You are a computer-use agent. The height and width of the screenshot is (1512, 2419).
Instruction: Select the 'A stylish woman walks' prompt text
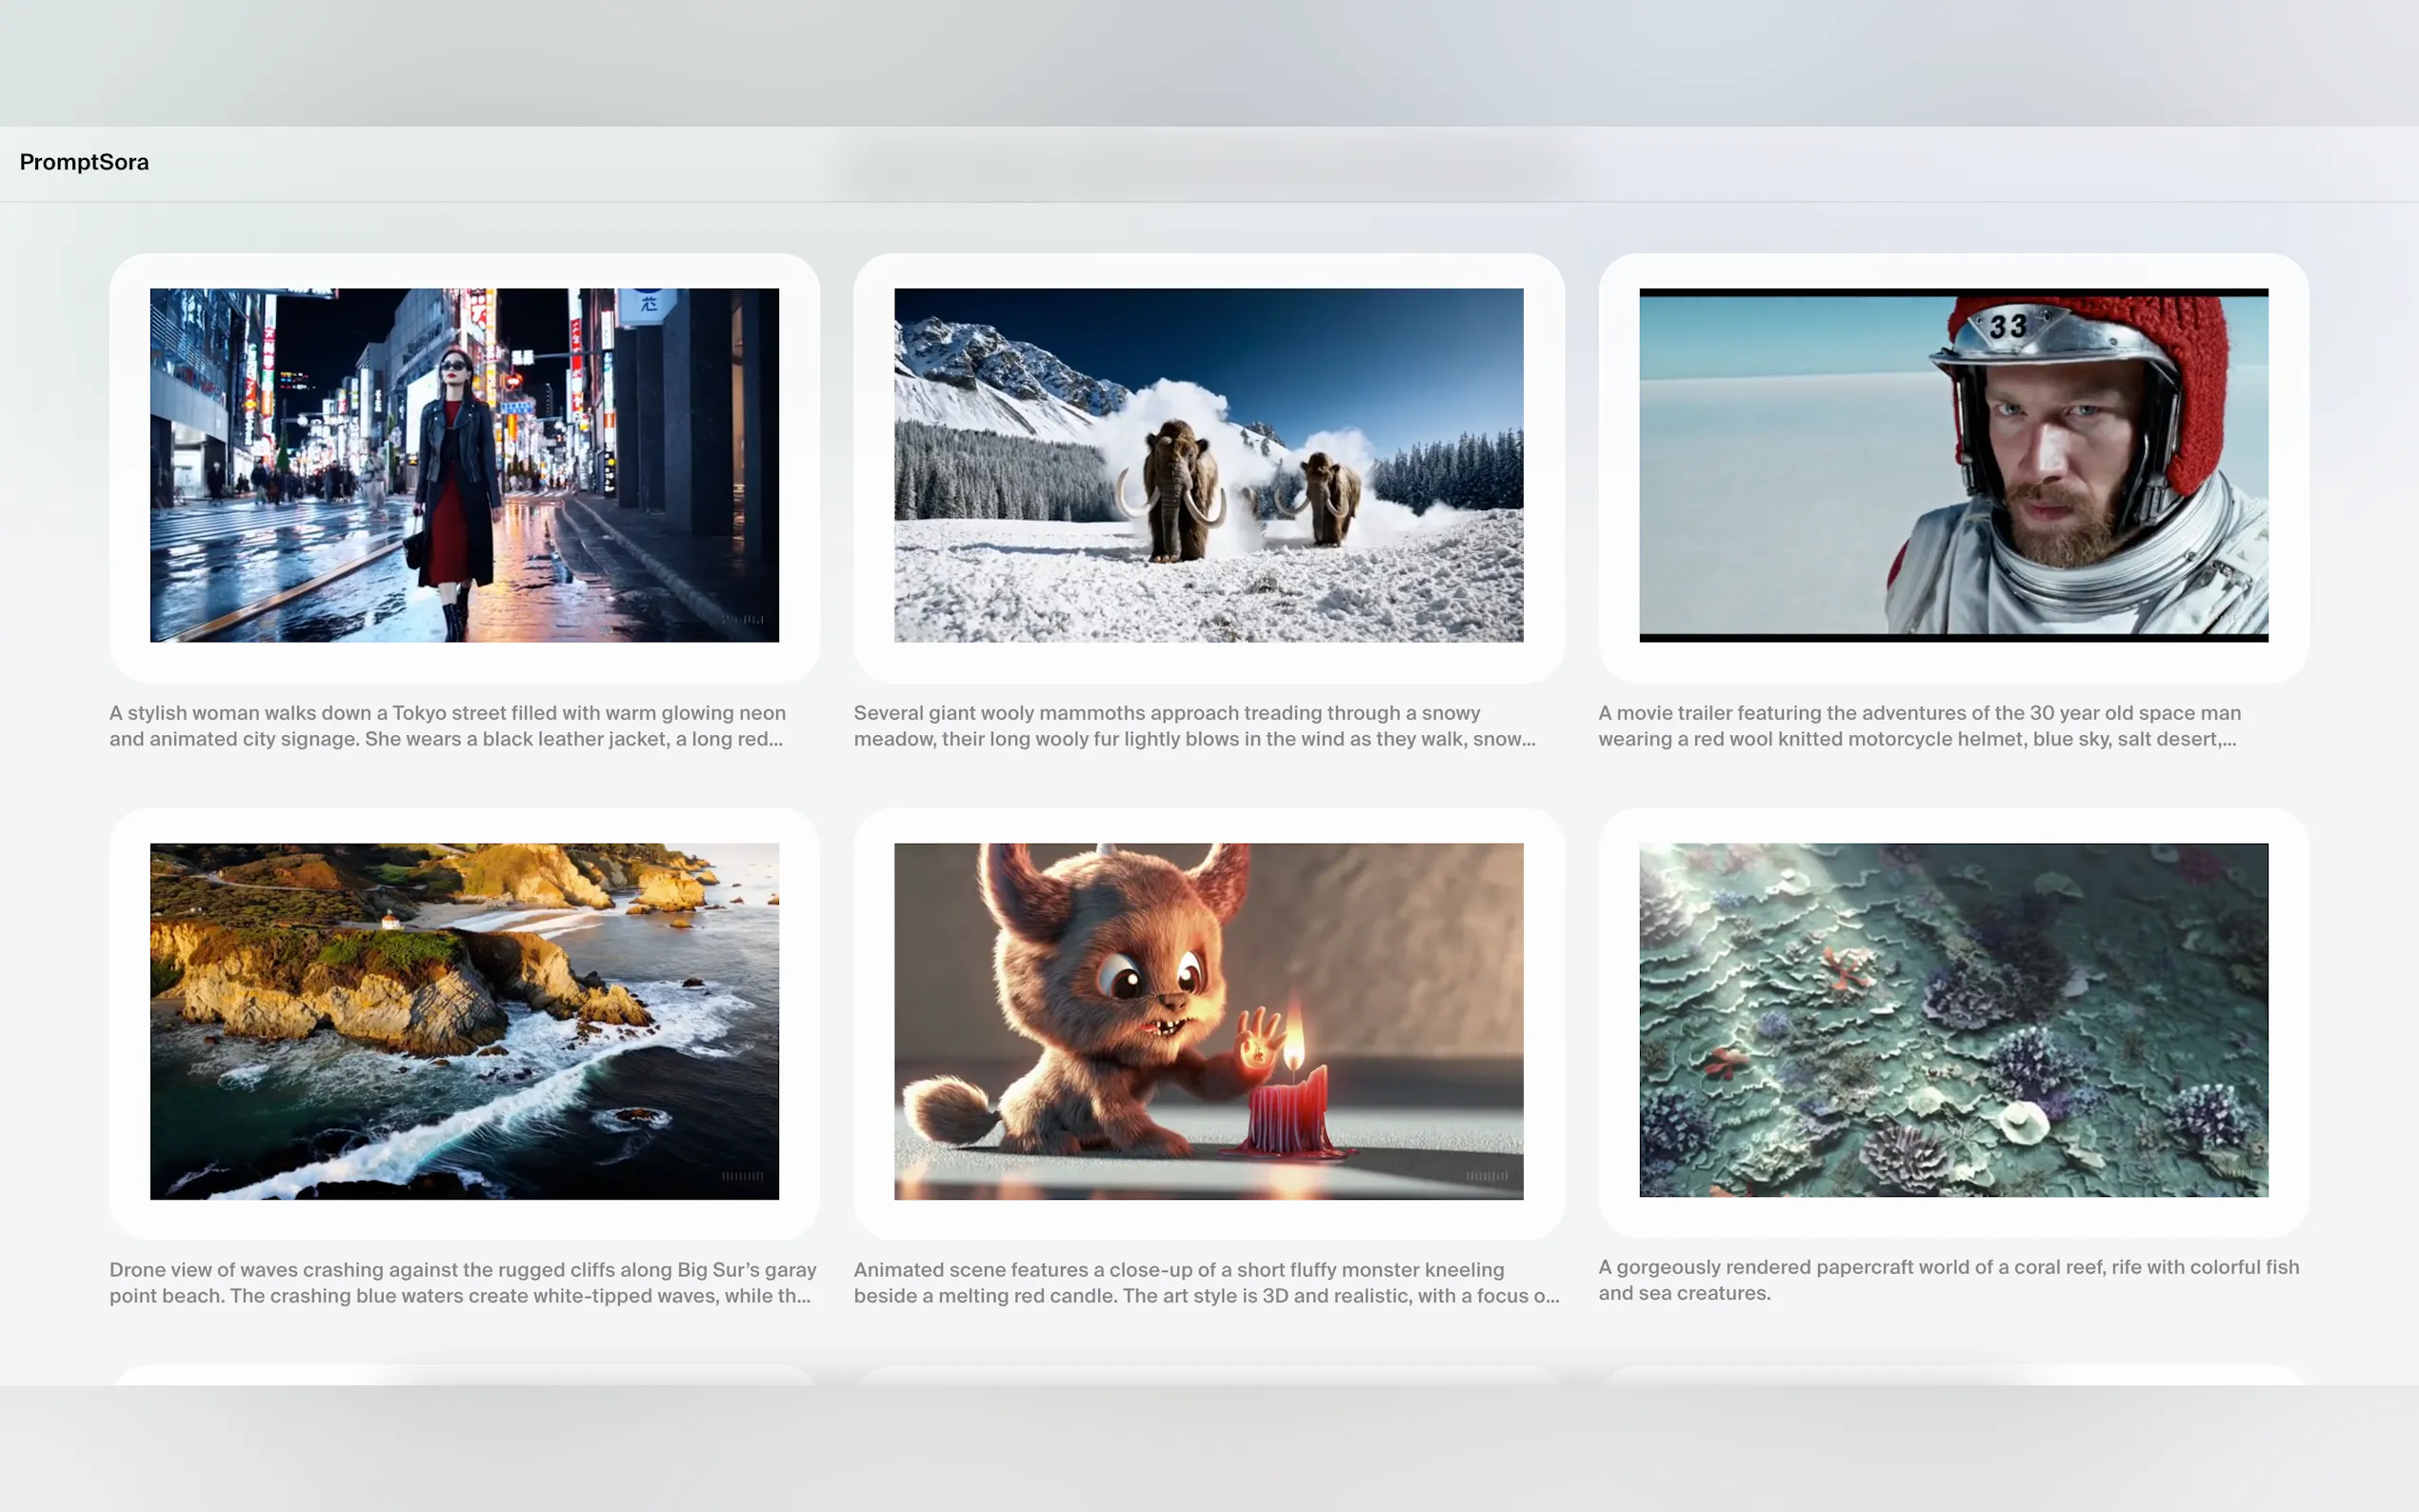[x=447, y=726]
